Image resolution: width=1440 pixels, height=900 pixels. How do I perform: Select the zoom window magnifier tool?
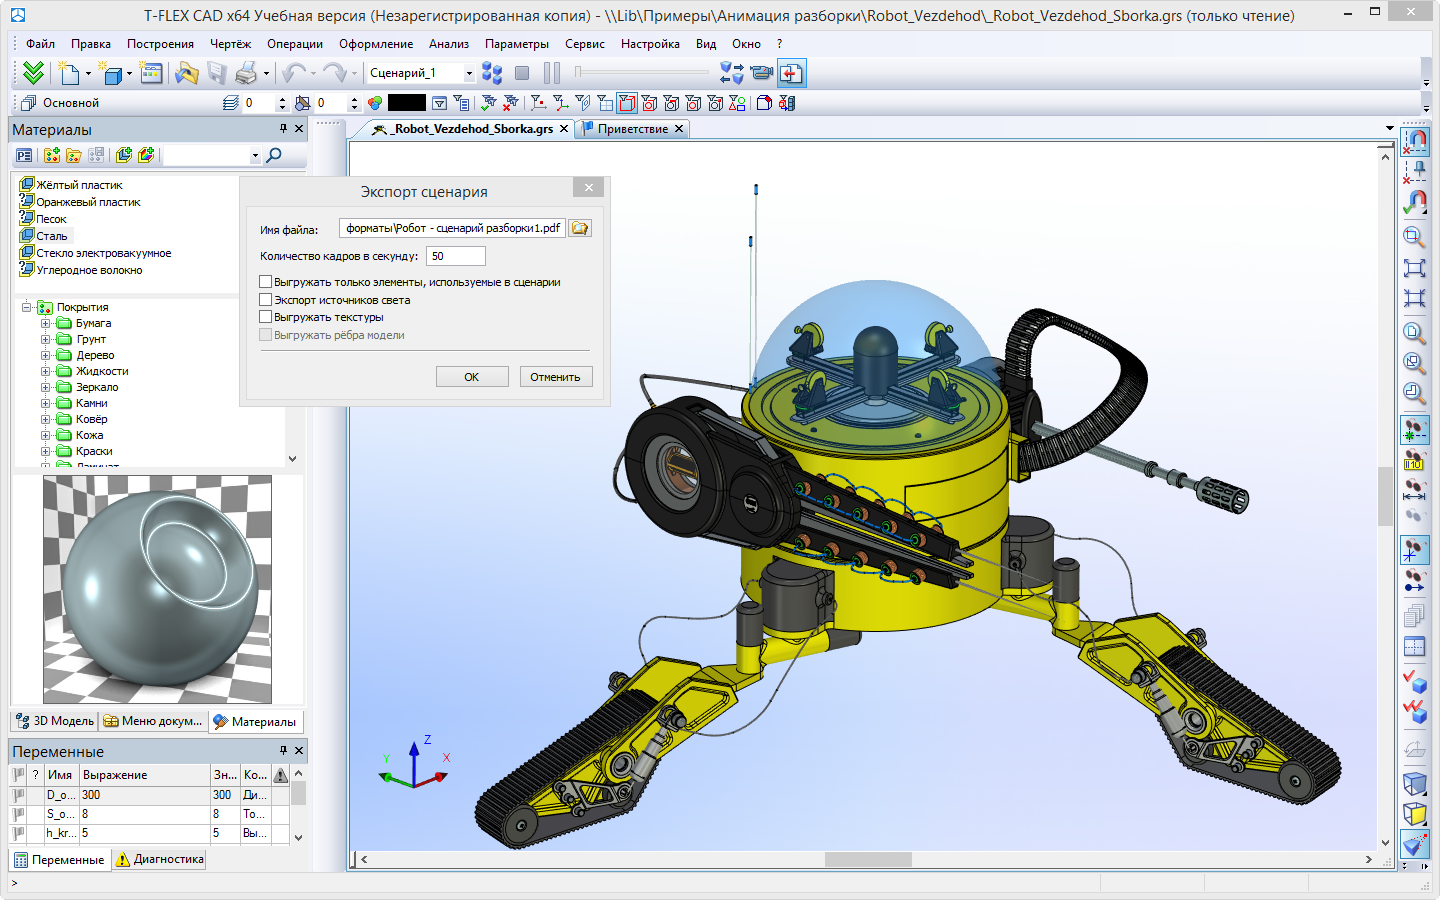[x=1414, y=237]
